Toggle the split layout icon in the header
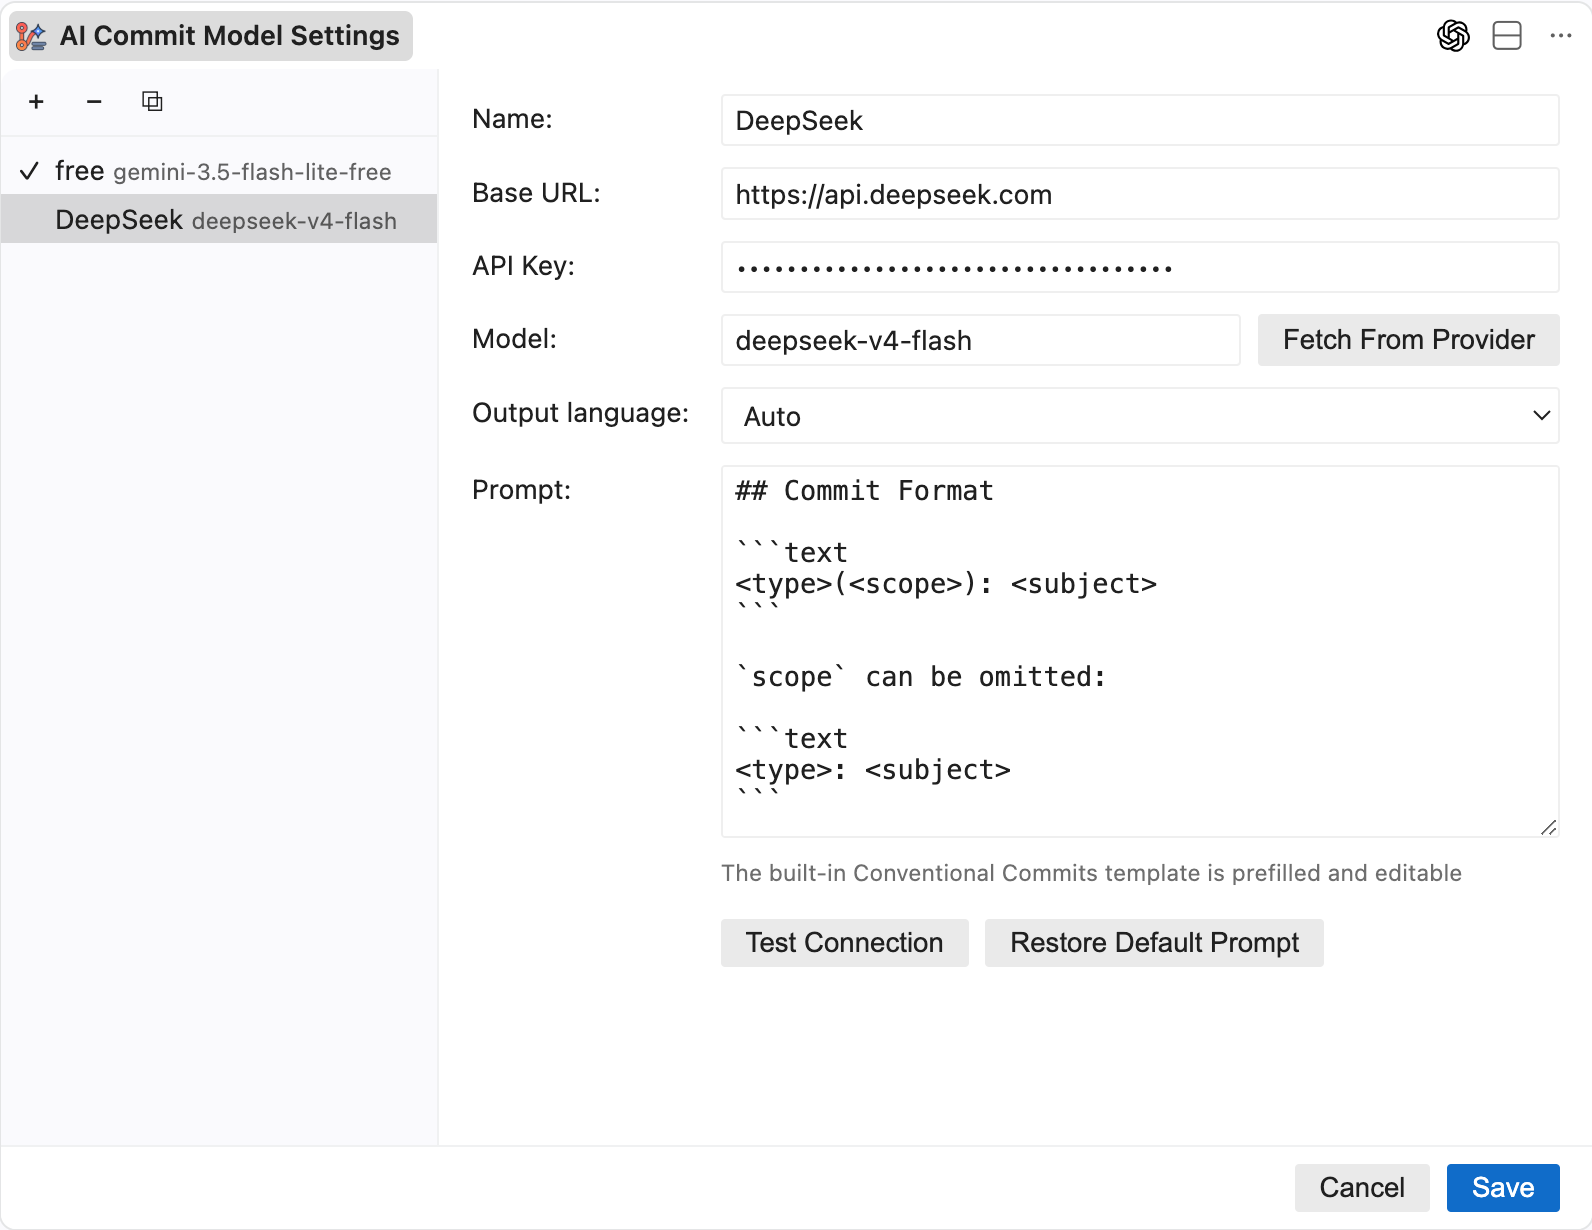This screenshot has width=1592, height=1230. click(x=1507, y=36)
